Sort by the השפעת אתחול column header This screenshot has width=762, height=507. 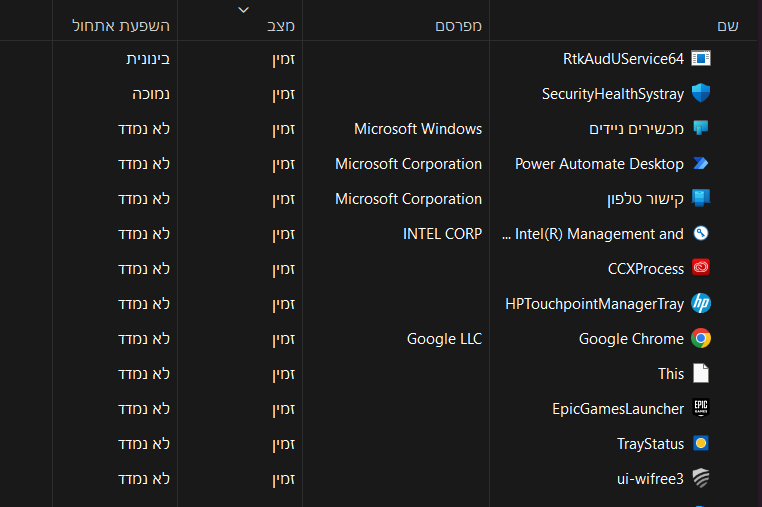coord(121,25)
